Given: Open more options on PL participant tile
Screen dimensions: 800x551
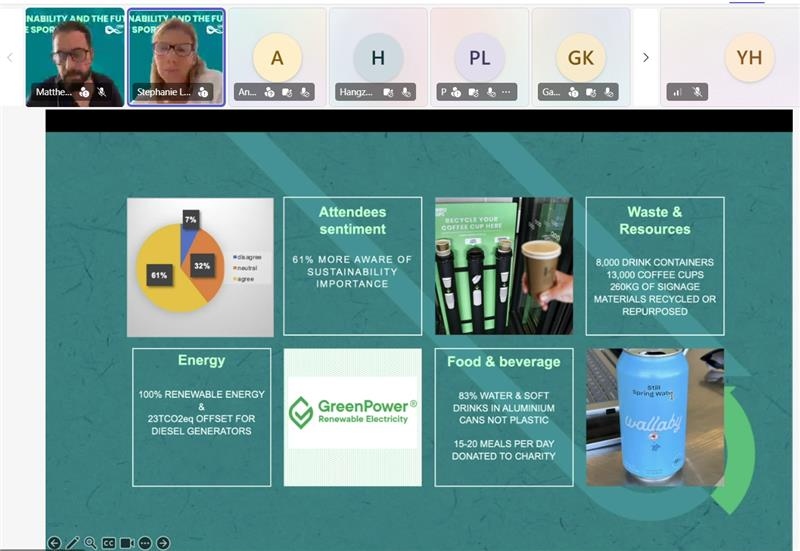Looking at the screenshot, I should click(x=506, y=92).
